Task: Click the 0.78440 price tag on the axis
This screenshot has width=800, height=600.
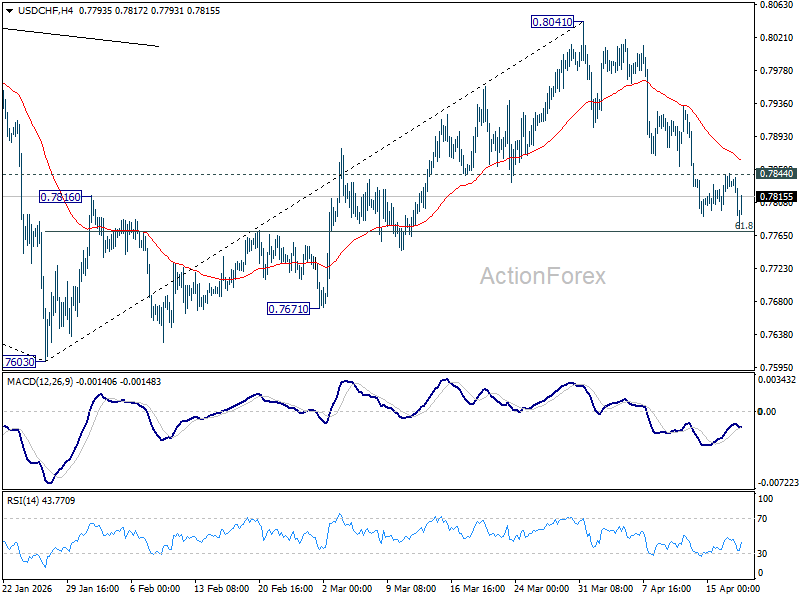Action: (x=776, y=173)
